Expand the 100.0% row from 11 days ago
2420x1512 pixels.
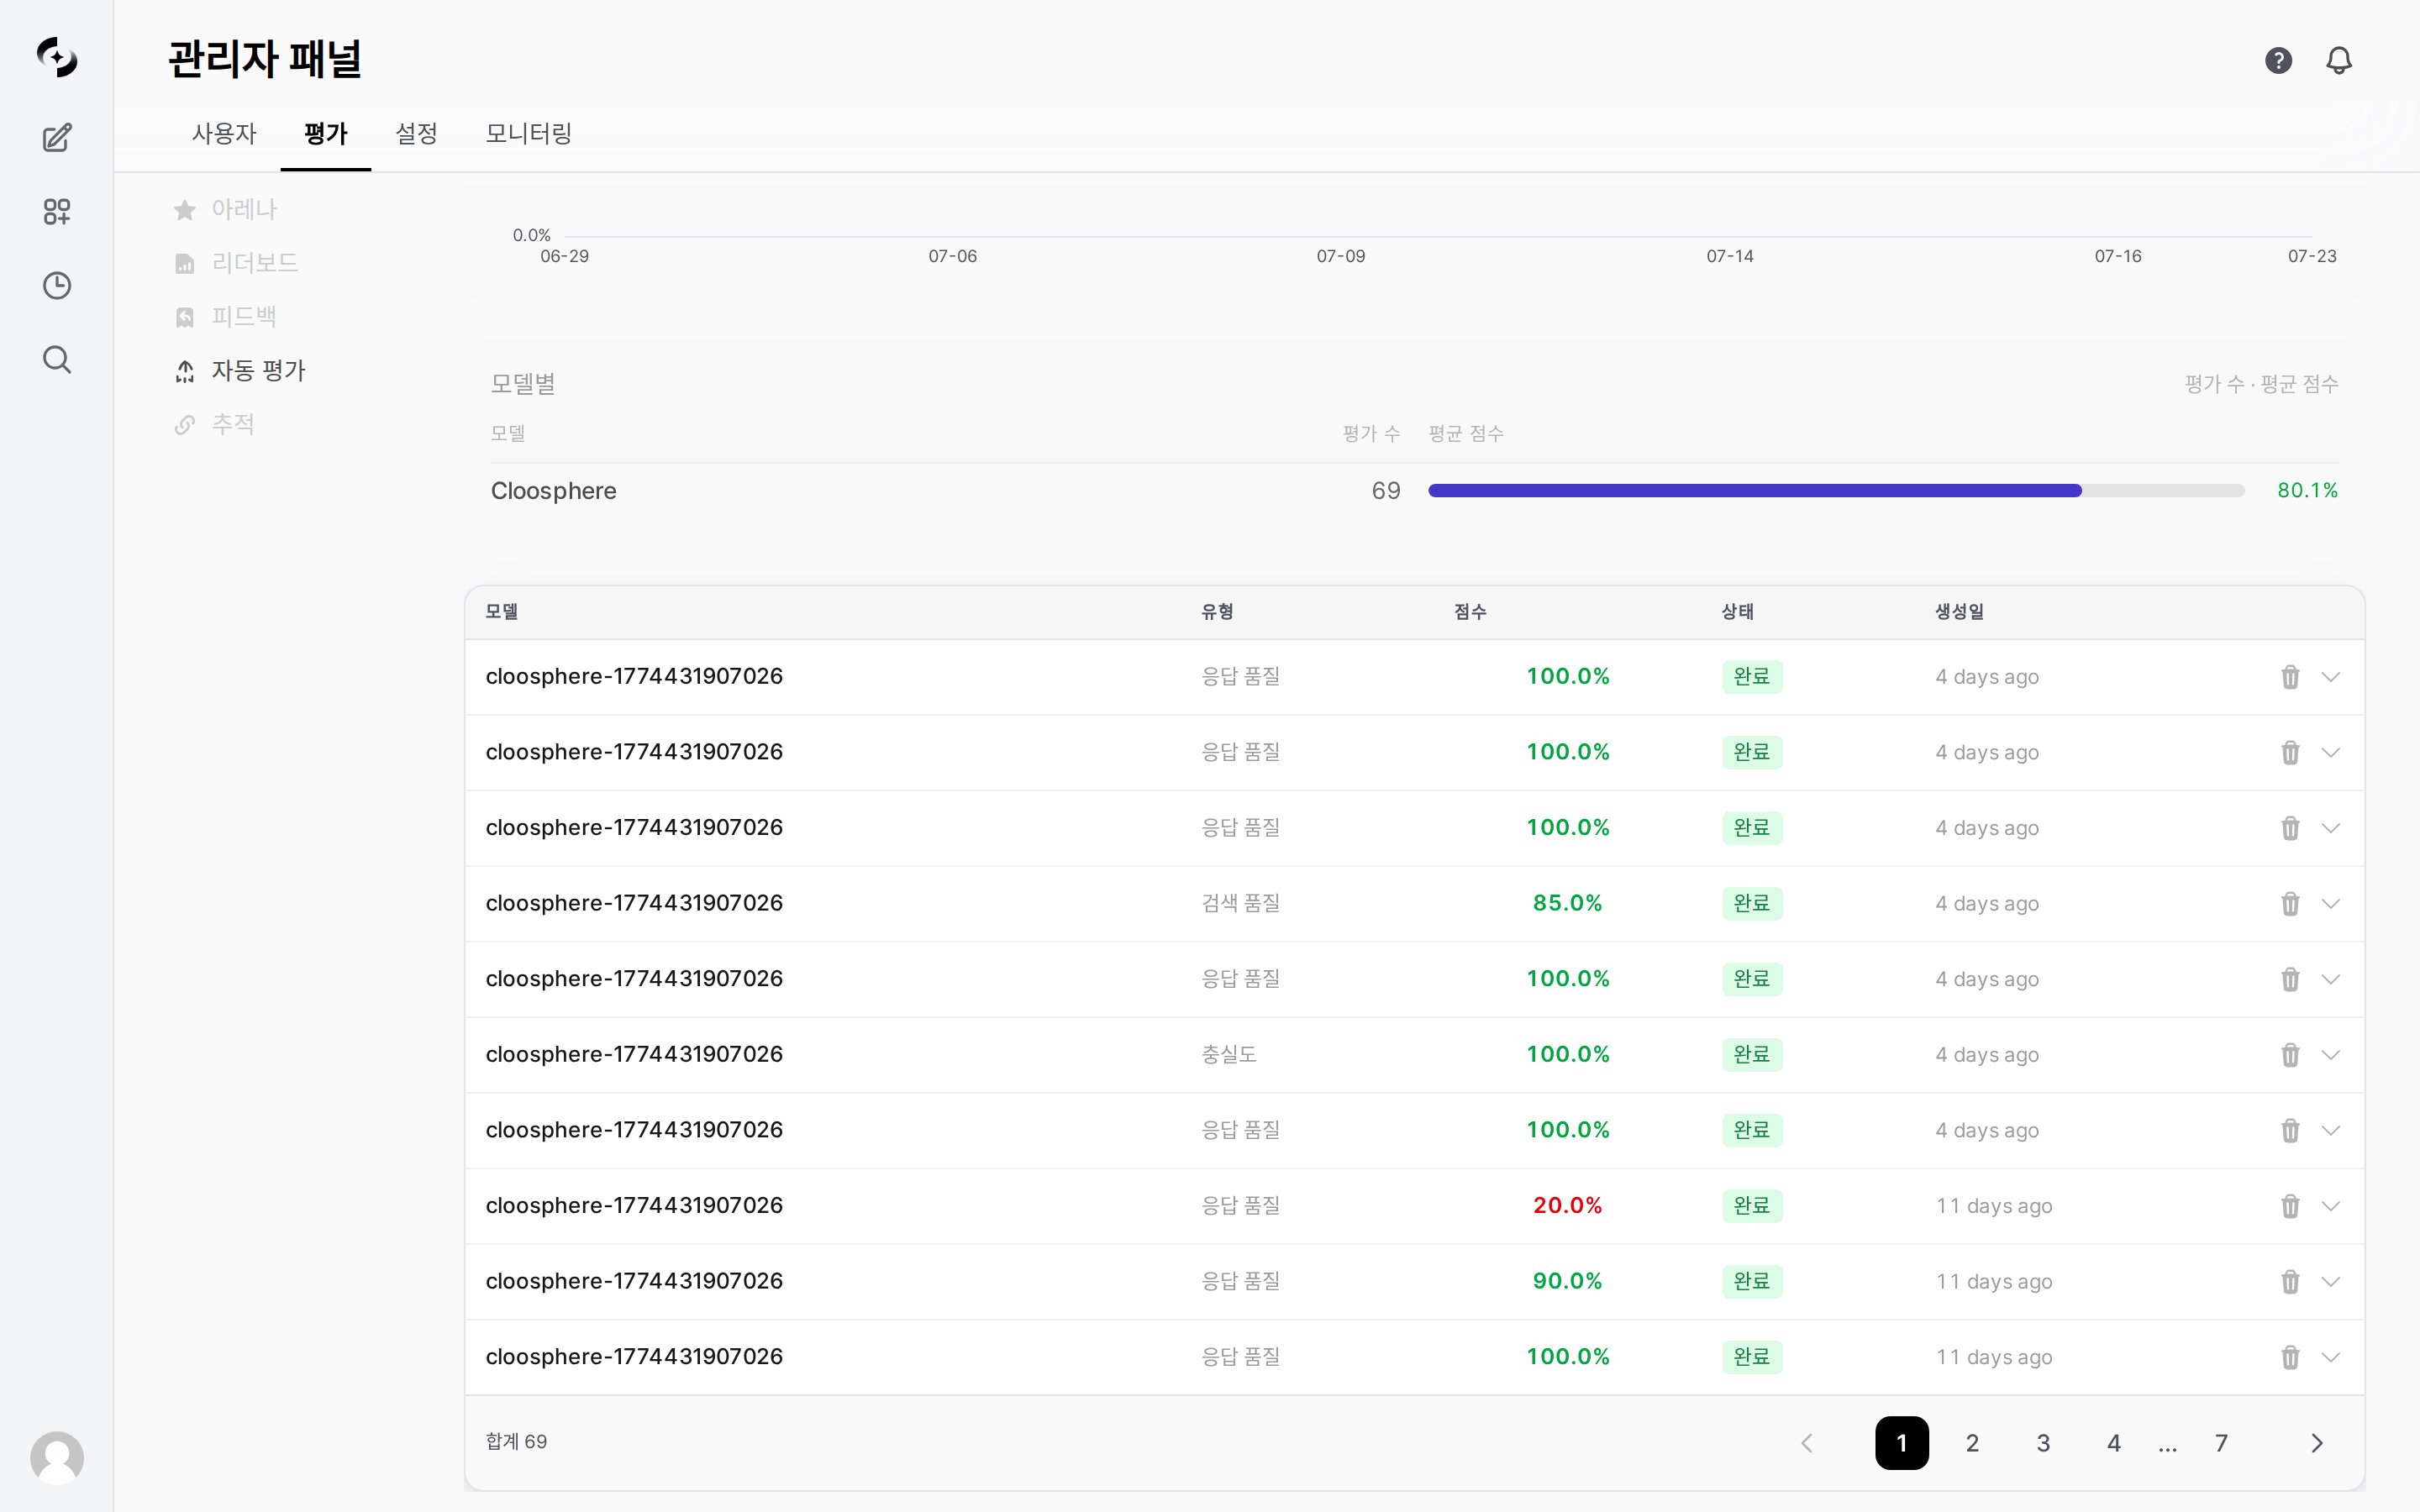coord(2331,1357)
